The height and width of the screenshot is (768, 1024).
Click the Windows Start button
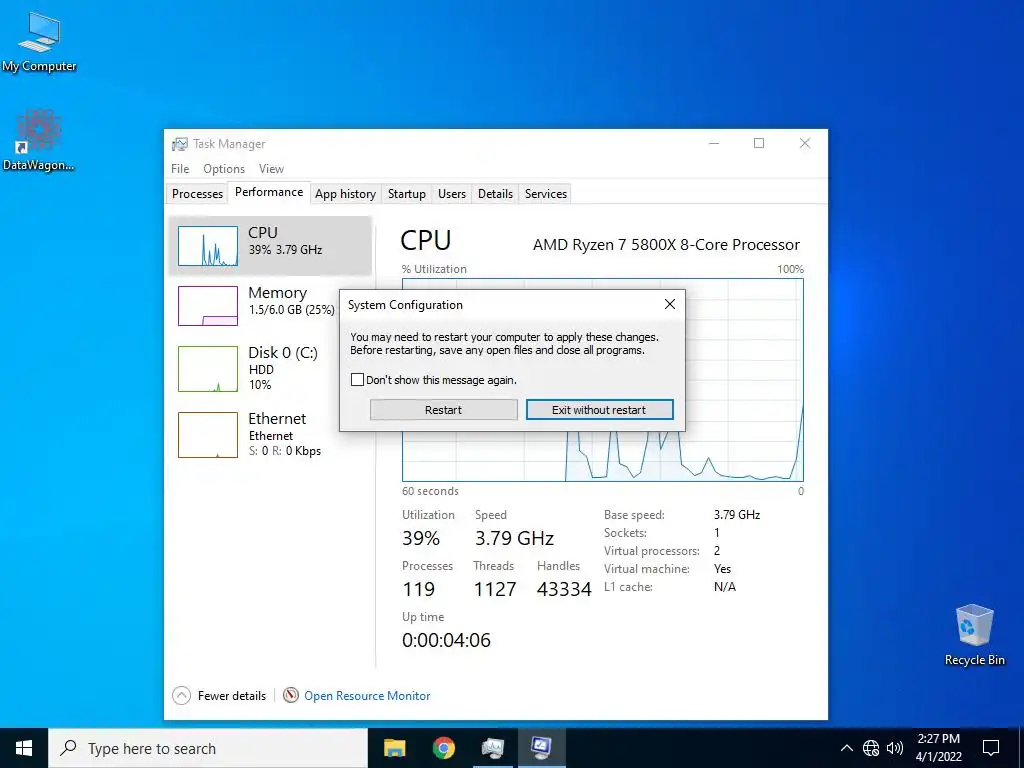tap(24, 748)
